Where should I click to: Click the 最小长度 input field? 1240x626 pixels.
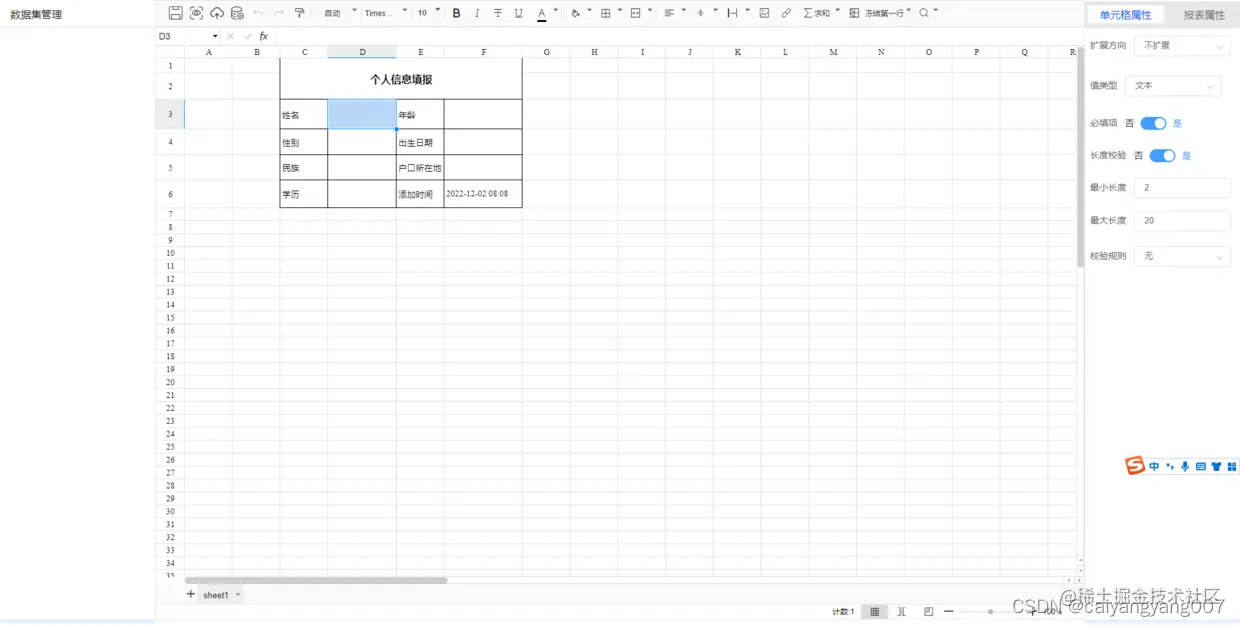tap(1182, 188)
